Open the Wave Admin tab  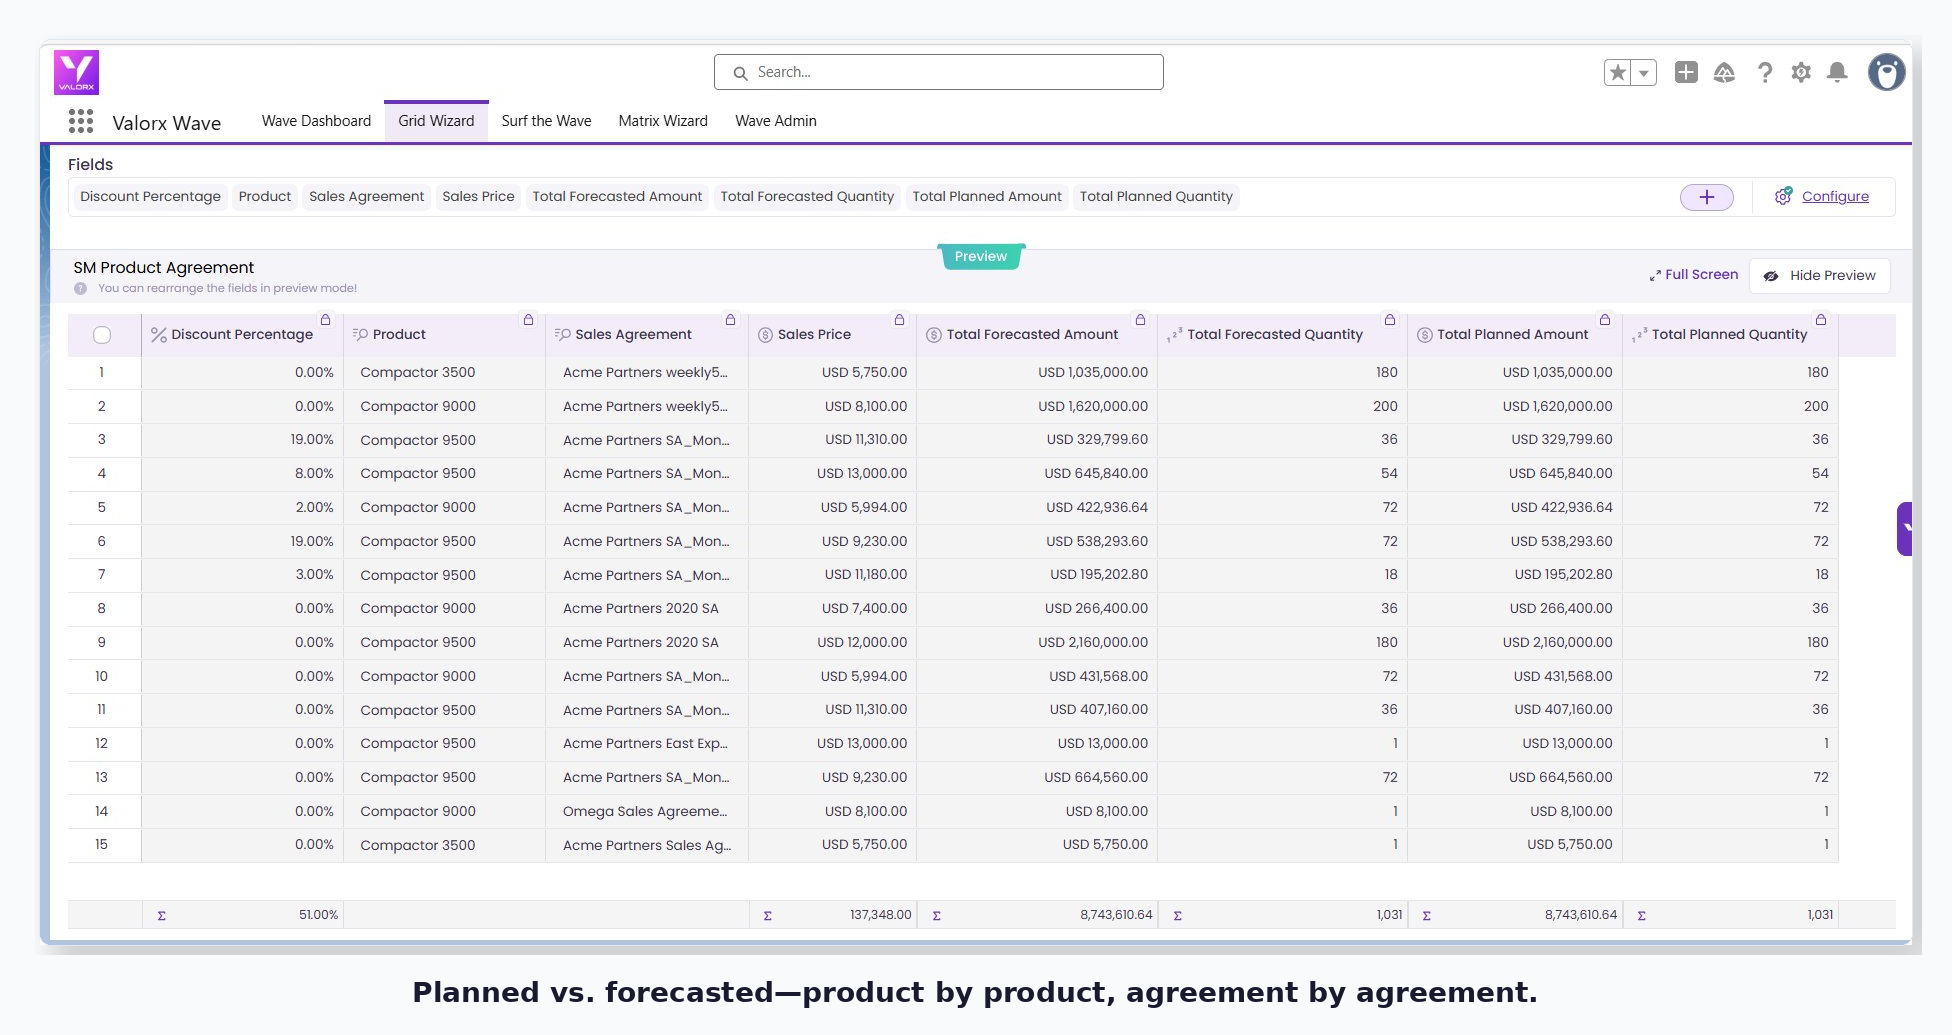pos(776,121)
